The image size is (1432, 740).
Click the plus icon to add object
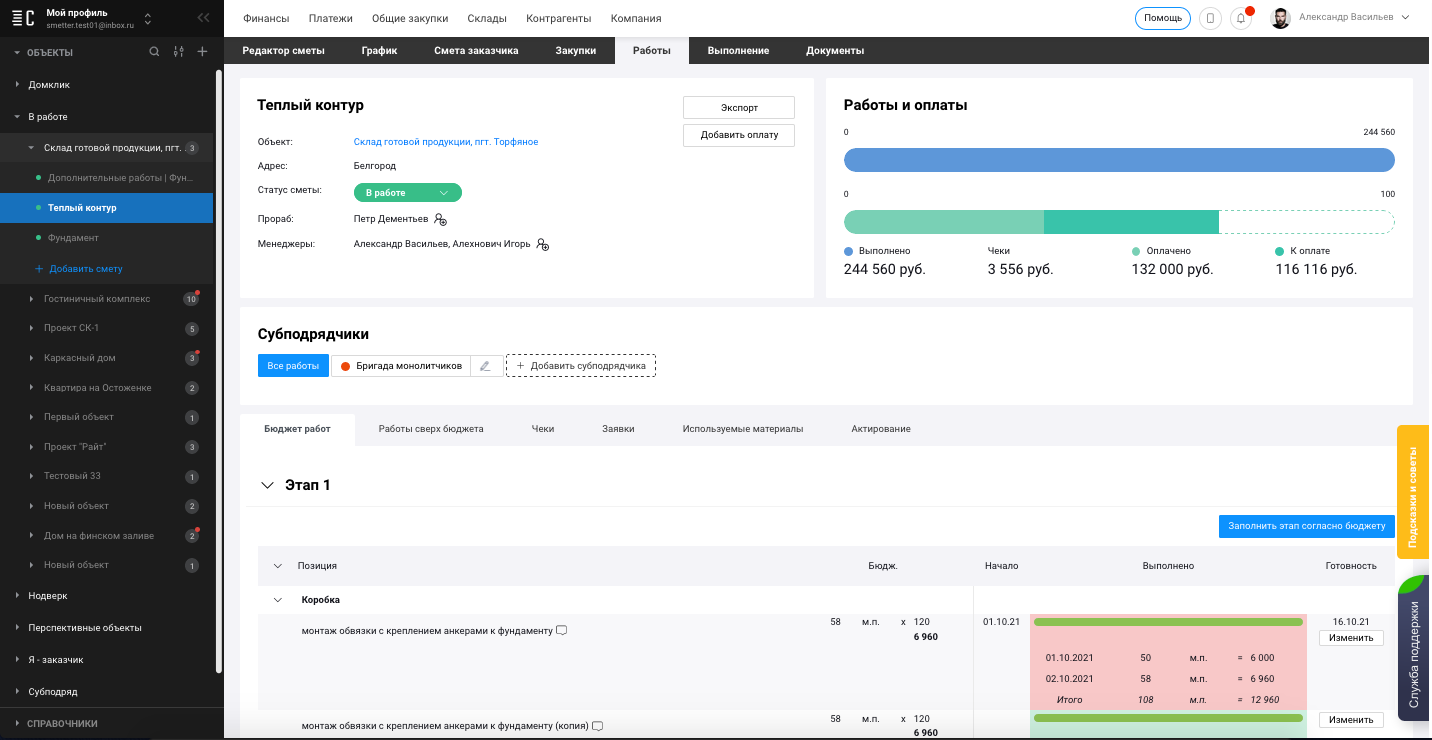202,52
